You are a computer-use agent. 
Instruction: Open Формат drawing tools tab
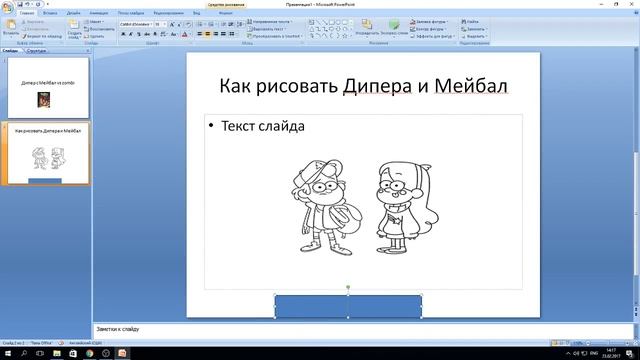point(226,13)
